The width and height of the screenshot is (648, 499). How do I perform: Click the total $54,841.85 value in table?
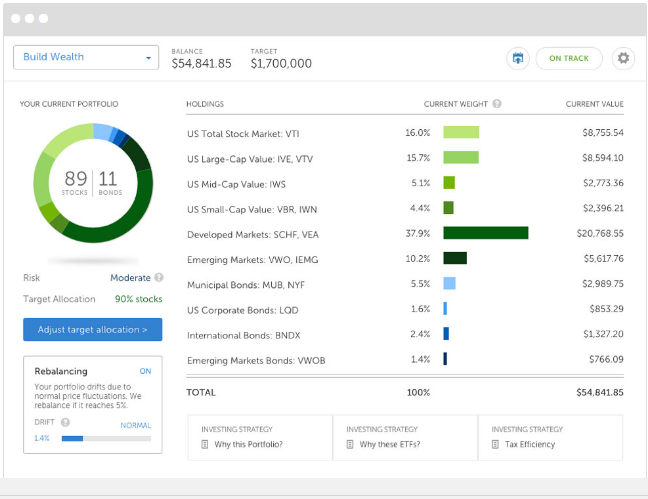point(600,392)
